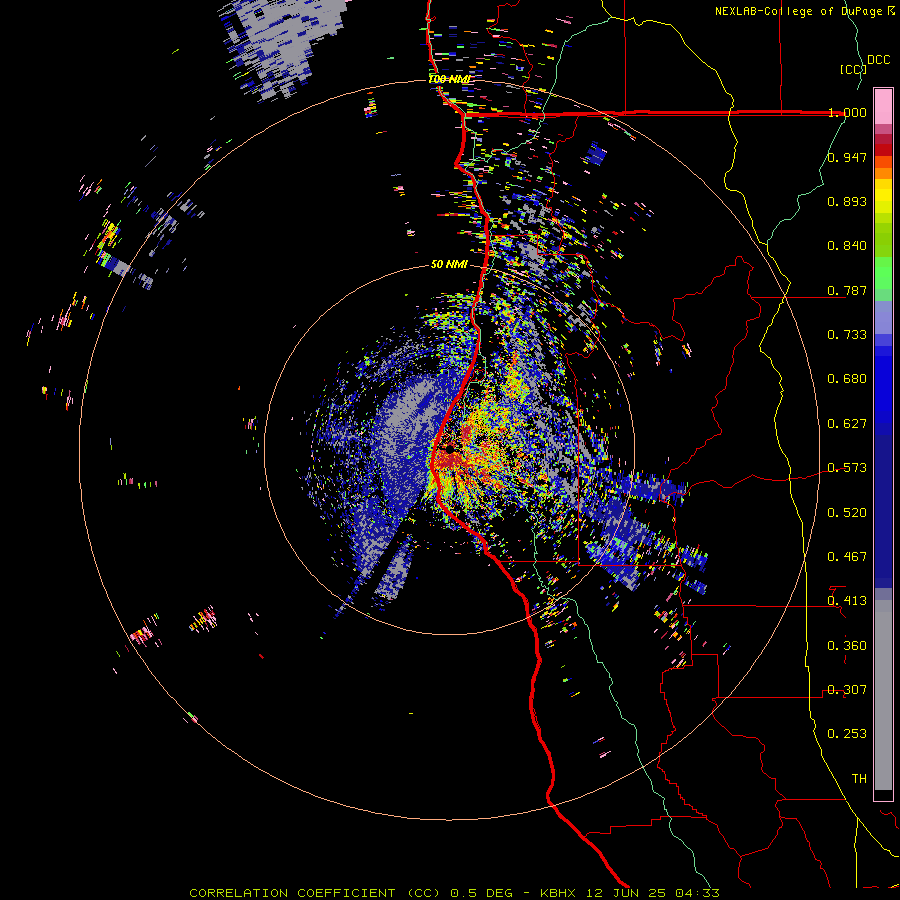Click the 04:33 timestamp
900x900 pixels.
click(696, 893)
